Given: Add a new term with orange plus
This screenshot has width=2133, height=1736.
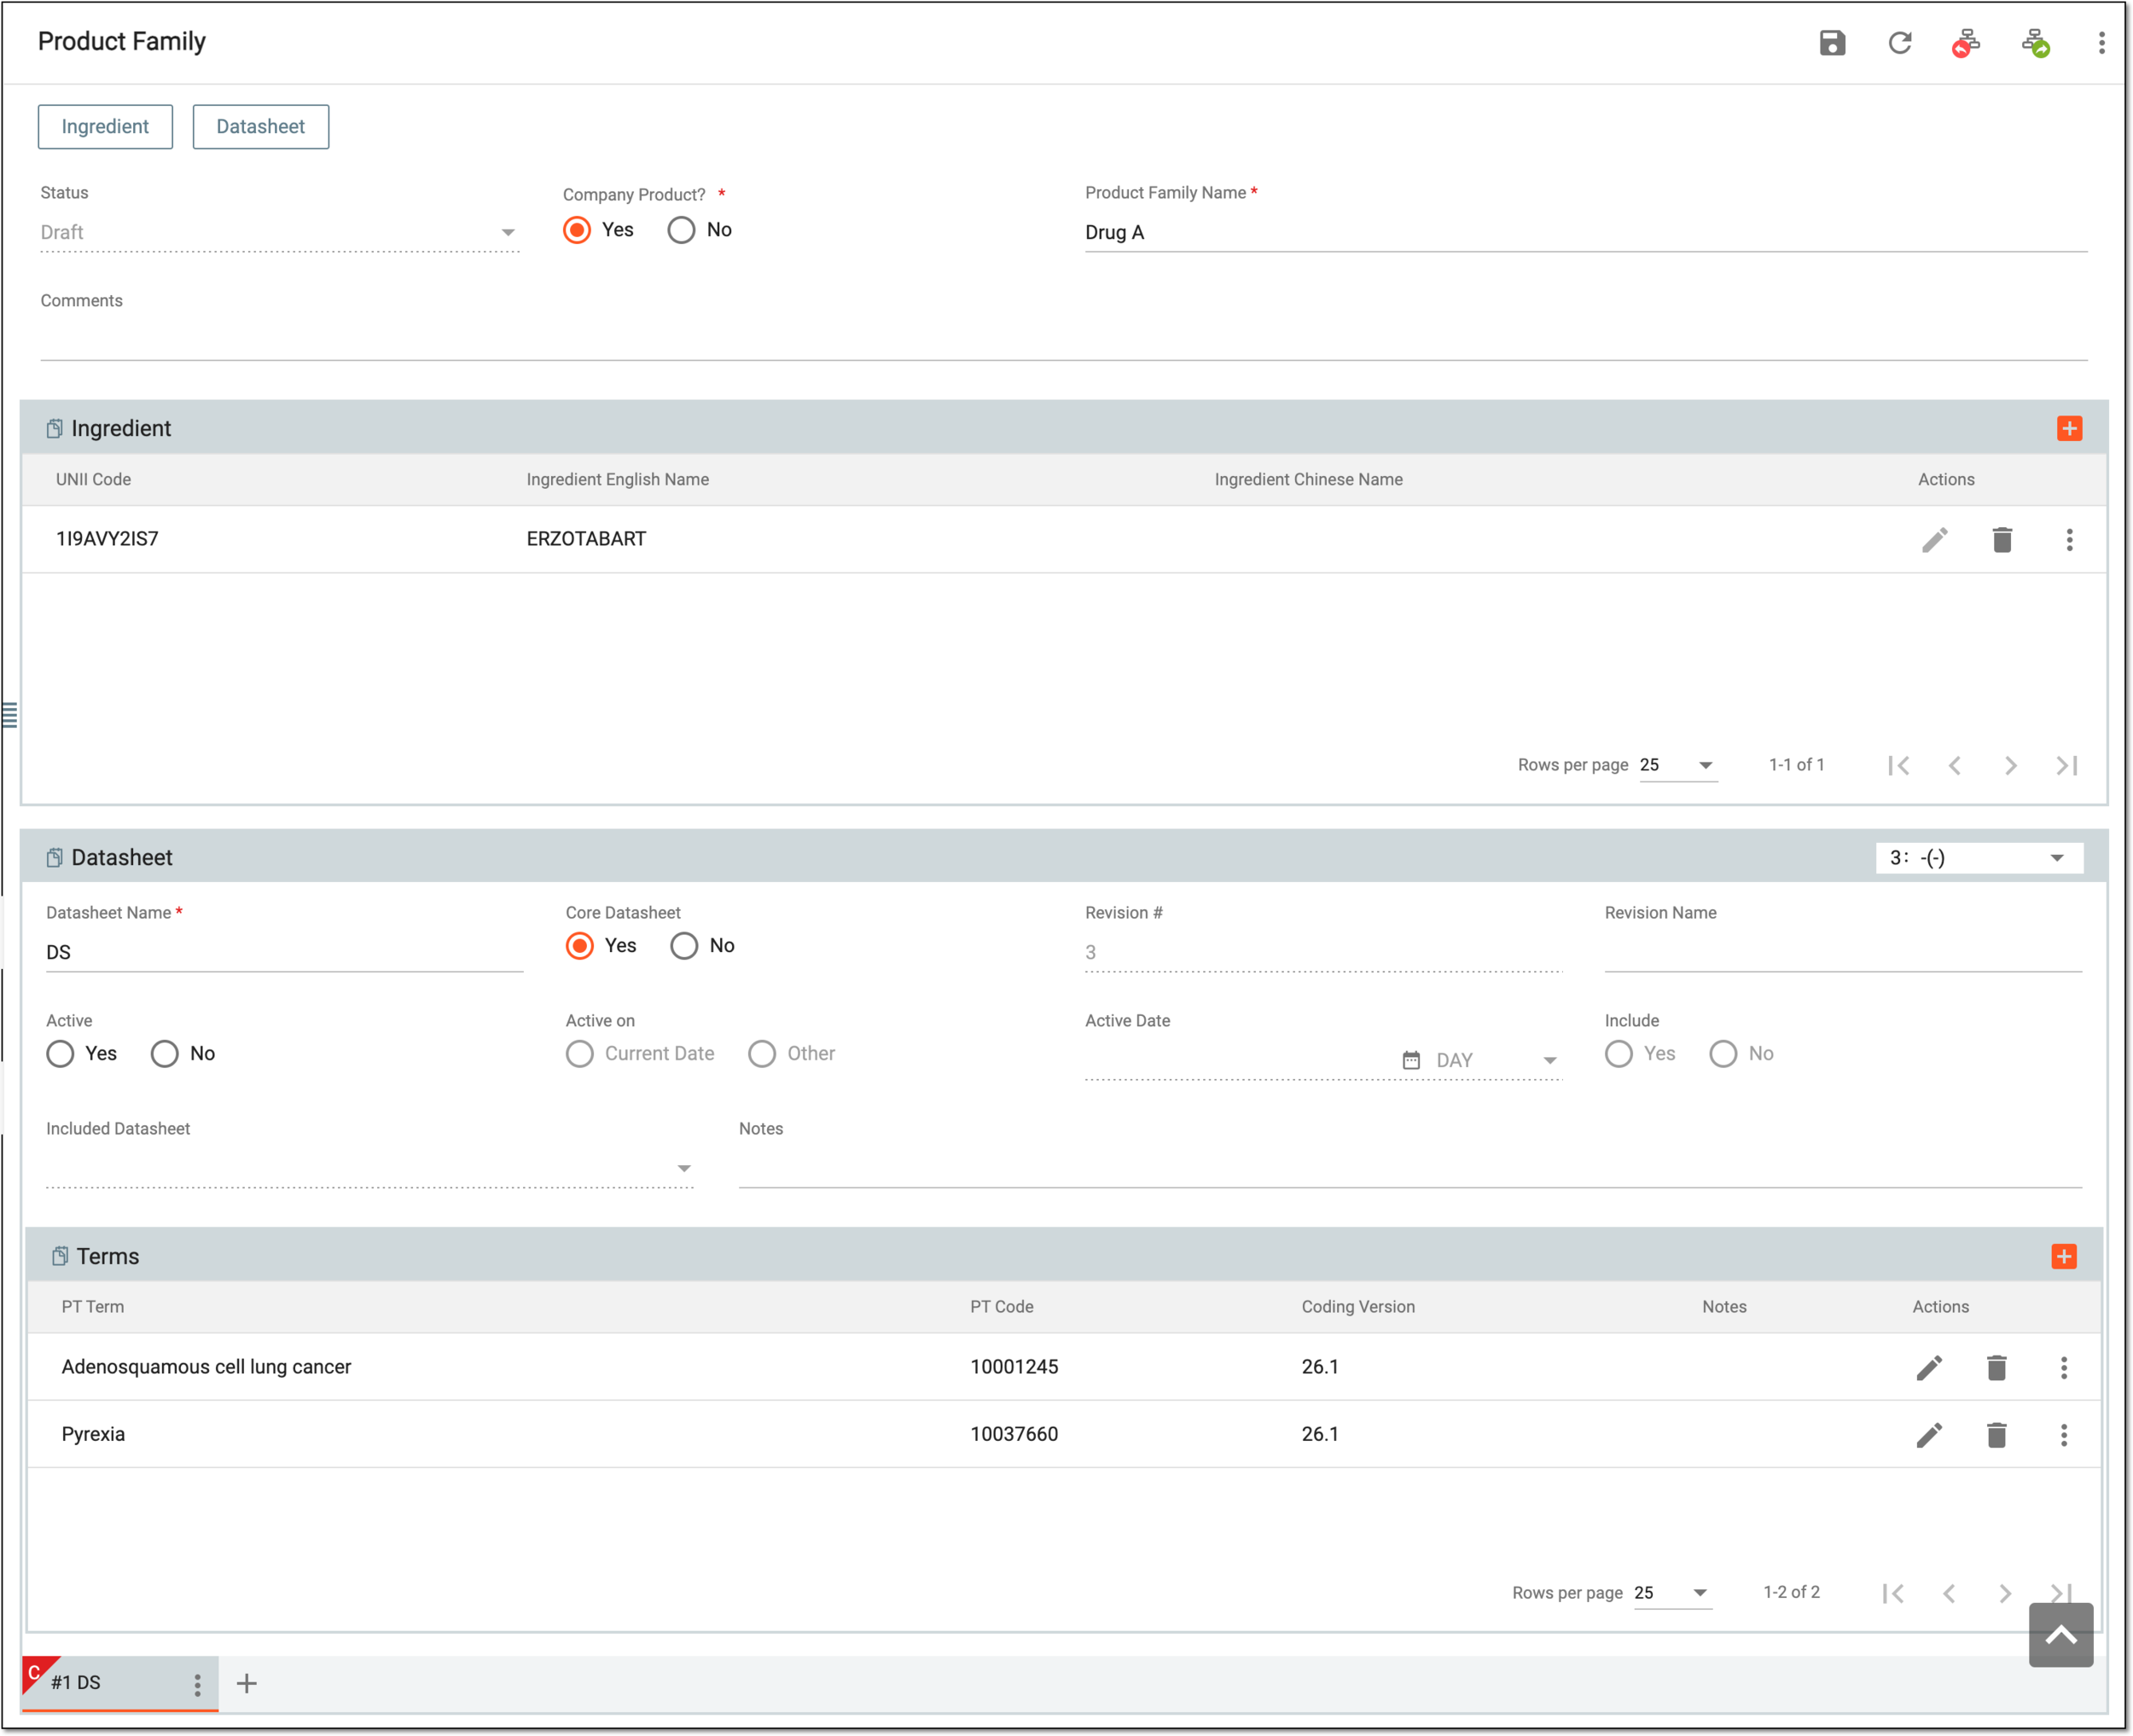Looking at the screenshot, I should pyautogui.click(x=2063, y=1256).
